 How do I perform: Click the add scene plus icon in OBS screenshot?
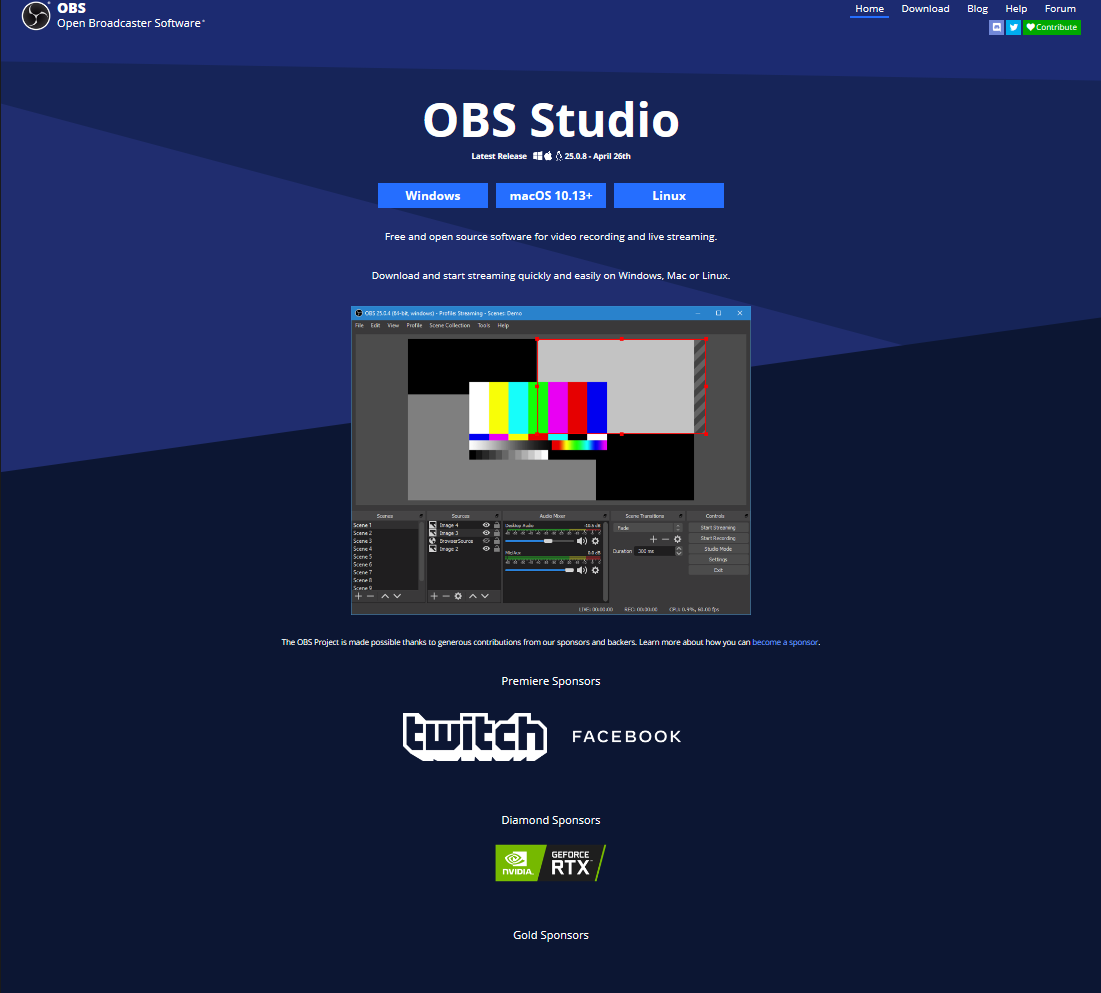[358, 596]
